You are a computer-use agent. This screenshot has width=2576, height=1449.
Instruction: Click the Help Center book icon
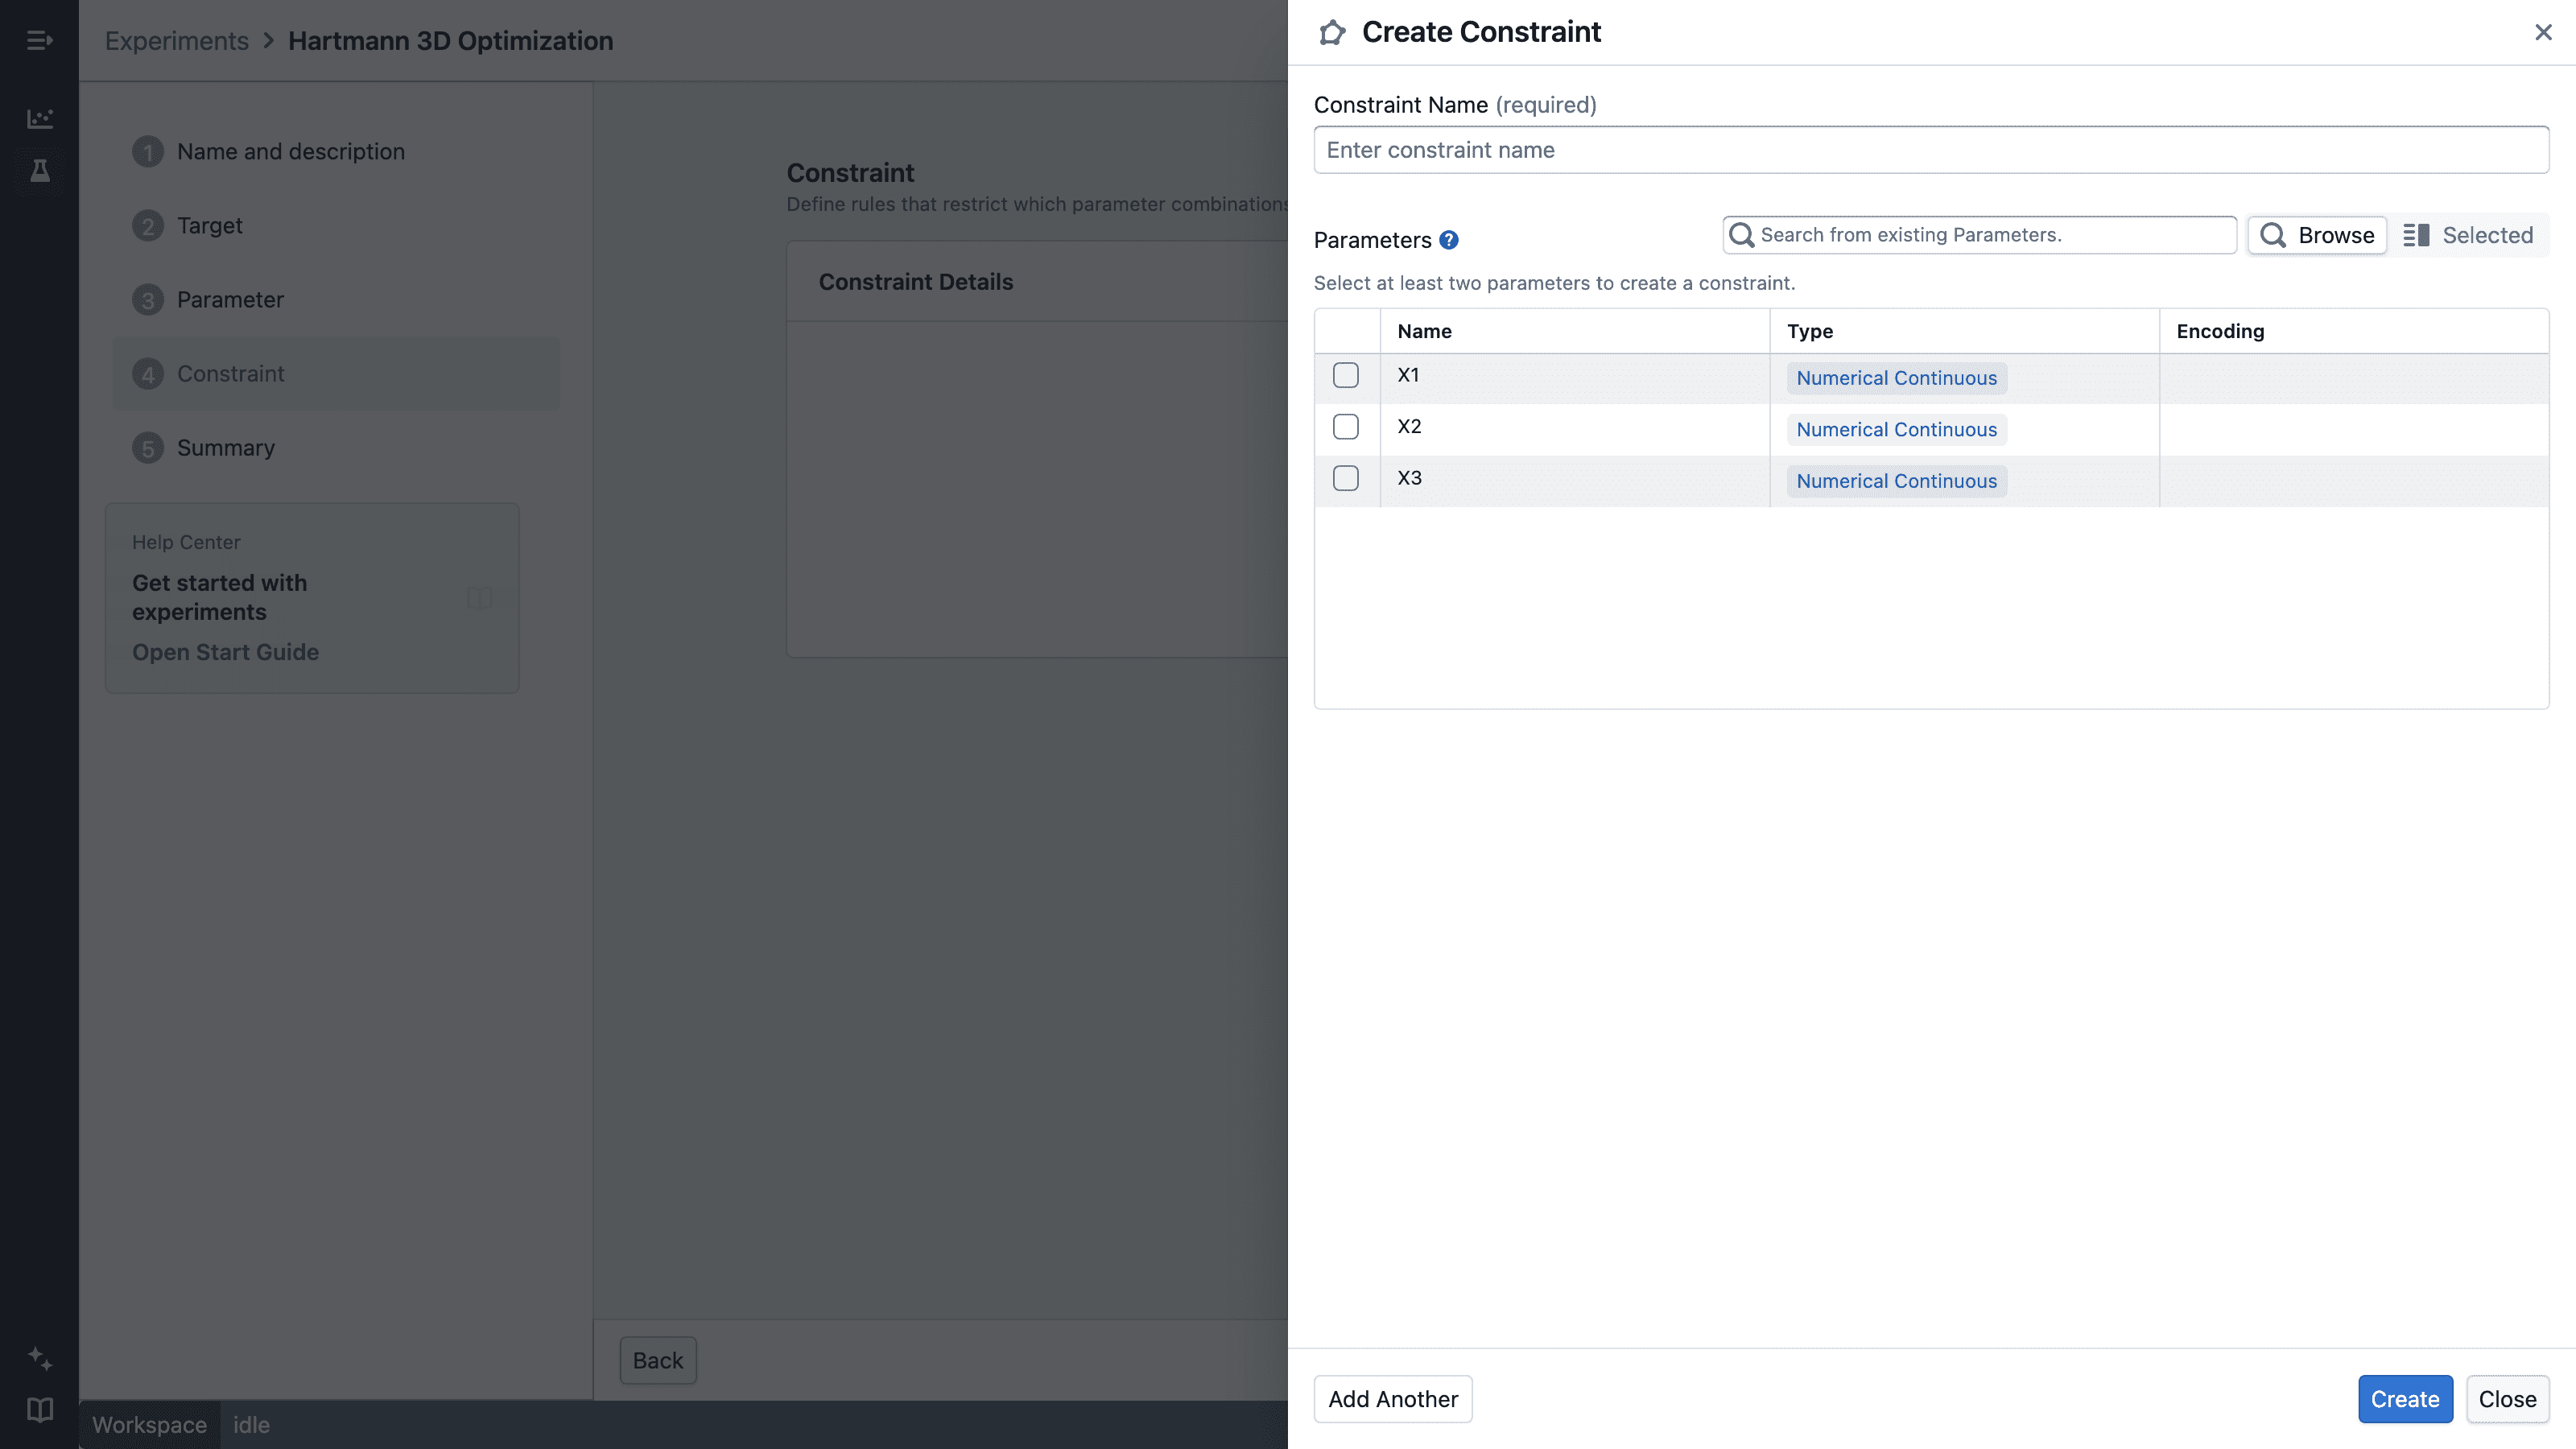(480, 598)
